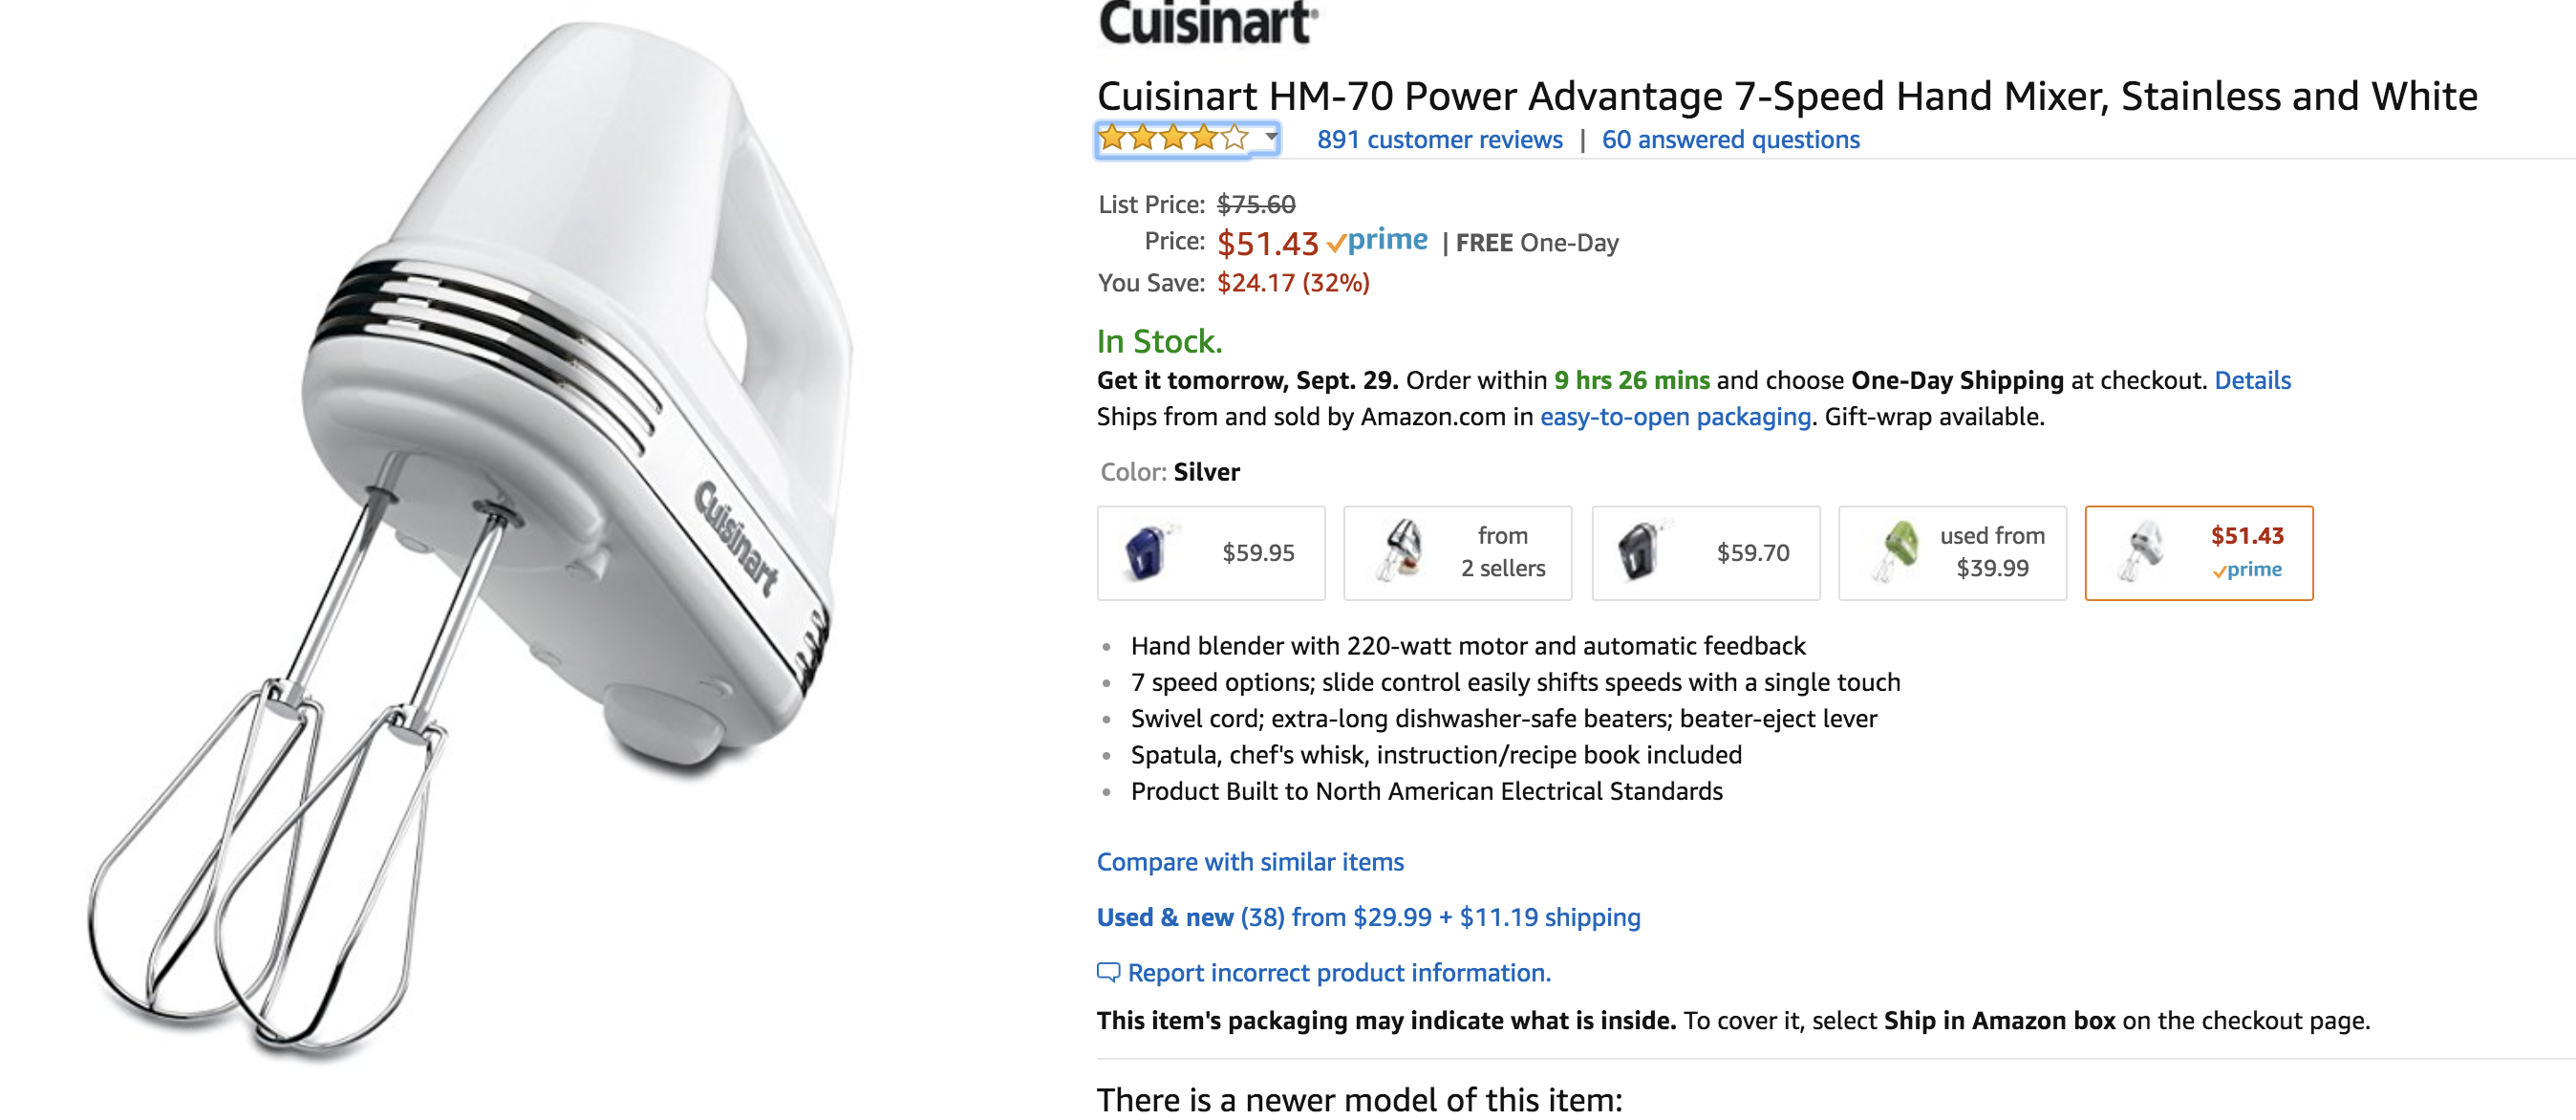This screenshot has height=1120, width=2576.
Task: Click the green mixer thumbnail icon
Action: coord(1895,550)
